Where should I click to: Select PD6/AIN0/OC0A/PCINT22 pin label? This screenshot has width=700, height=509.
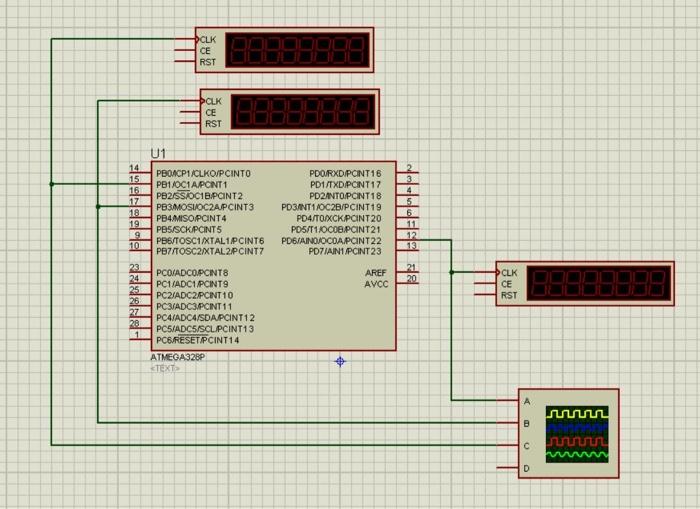pyautogui.click(x=332, y=241)
